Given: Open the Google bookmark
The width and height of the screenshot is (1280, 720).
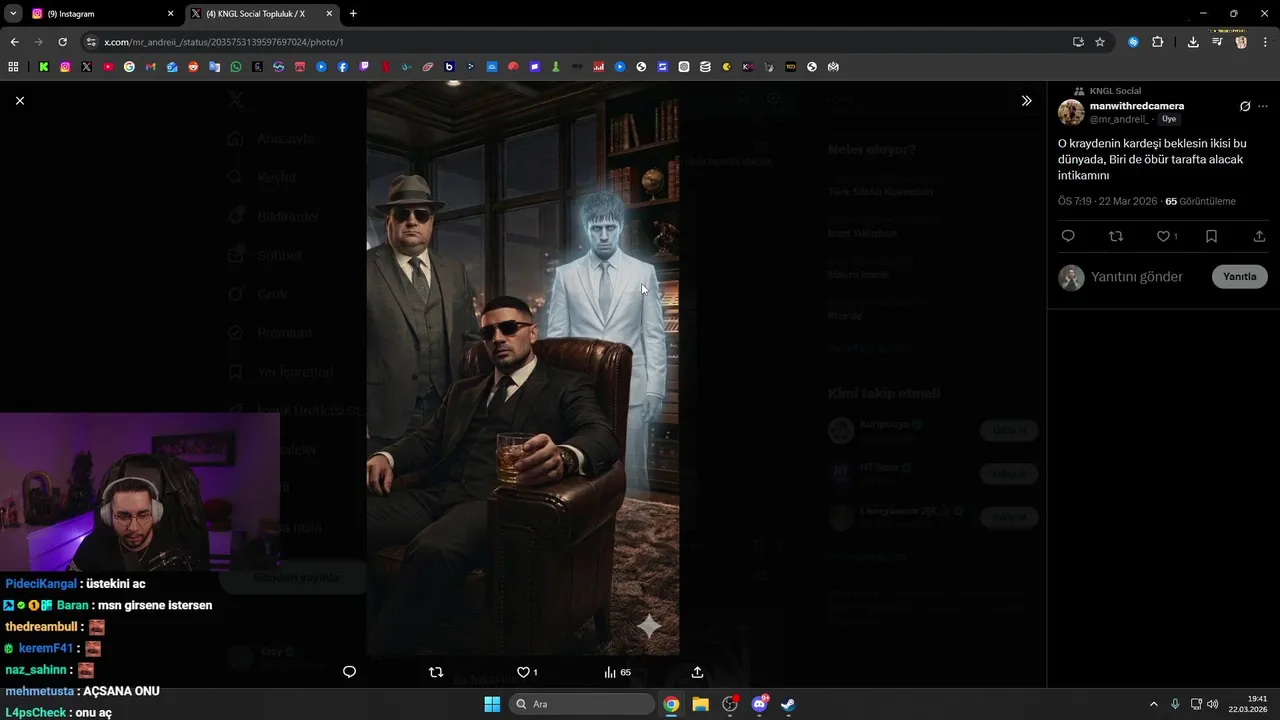Looking at the screenshot, I should tap(129, 67).
